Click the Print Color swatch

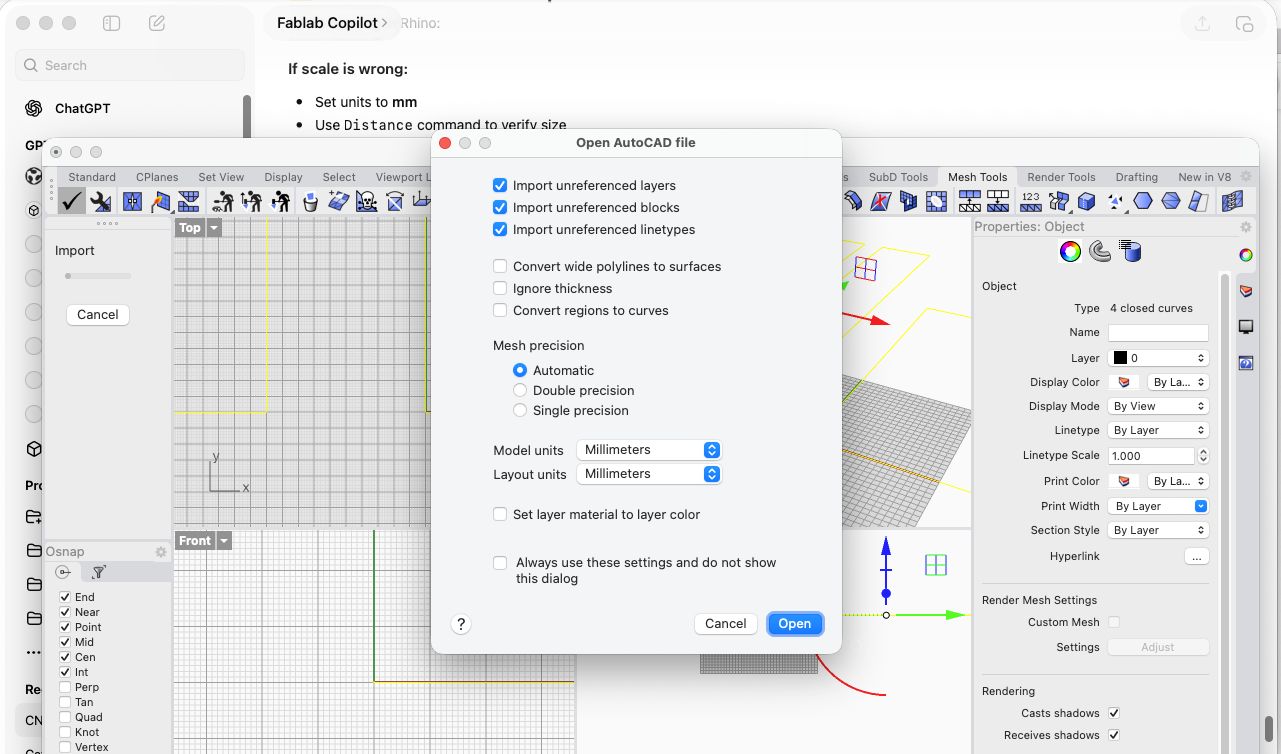click(1125, 481)
